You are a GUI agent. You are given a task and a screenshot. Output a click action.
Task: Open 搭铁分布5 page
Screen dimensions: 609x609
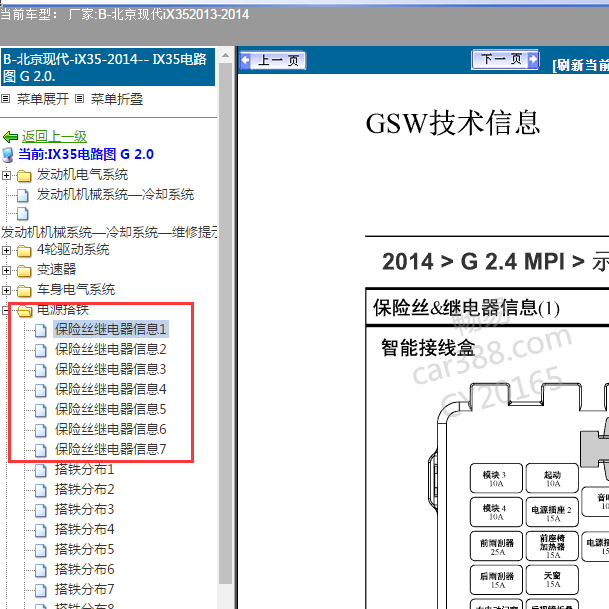84,550
